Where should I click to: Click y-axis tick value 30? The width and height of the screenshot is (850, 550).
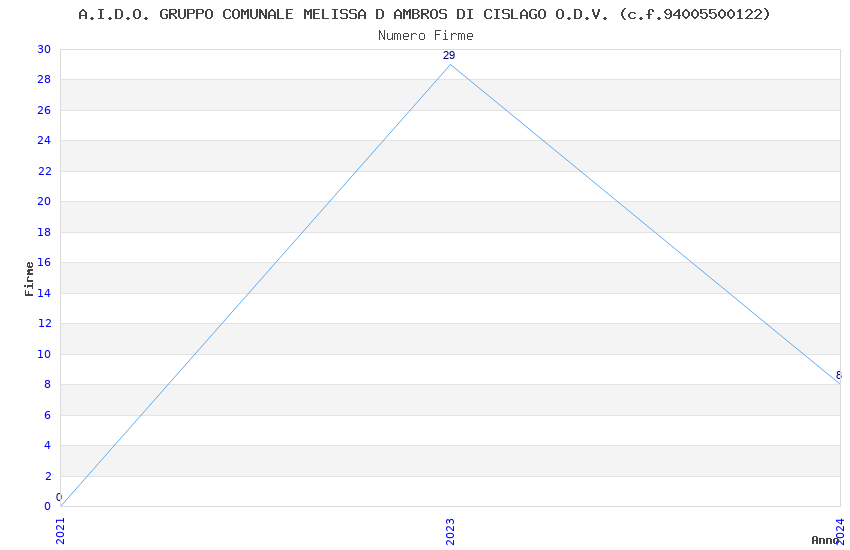click(44, 49)
